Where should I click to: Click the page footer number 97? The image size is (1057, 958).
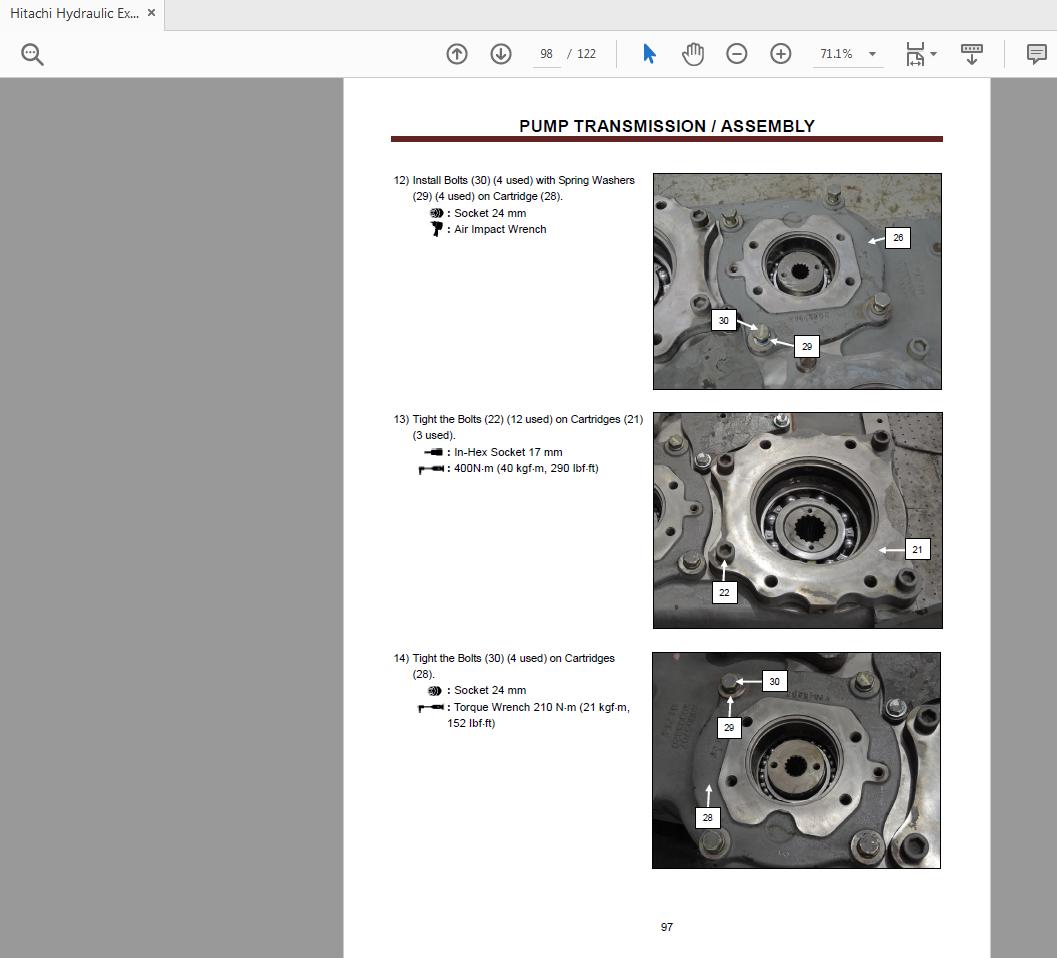pyautogui.click(x=667, y=927)
